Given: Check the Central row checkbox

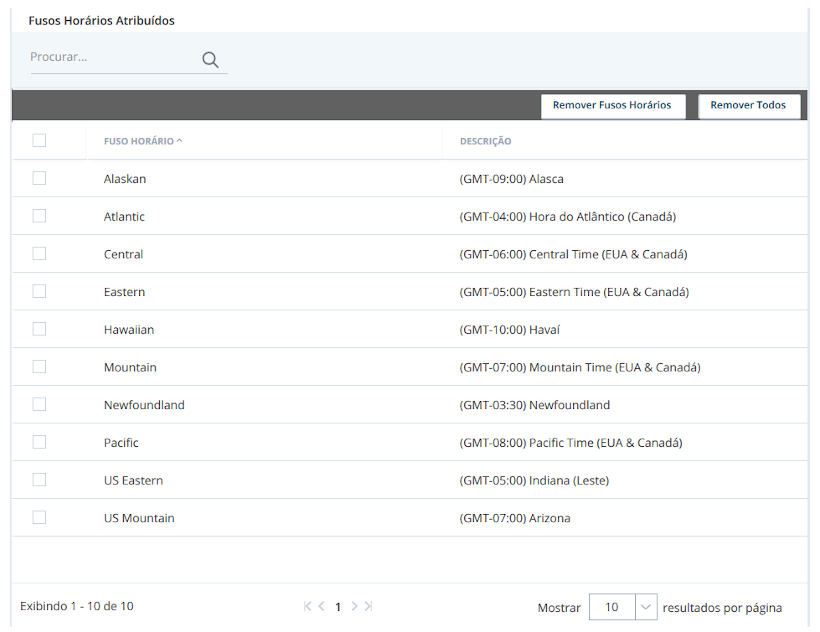Looking at the screenshot, I should (x=39, y=253).
